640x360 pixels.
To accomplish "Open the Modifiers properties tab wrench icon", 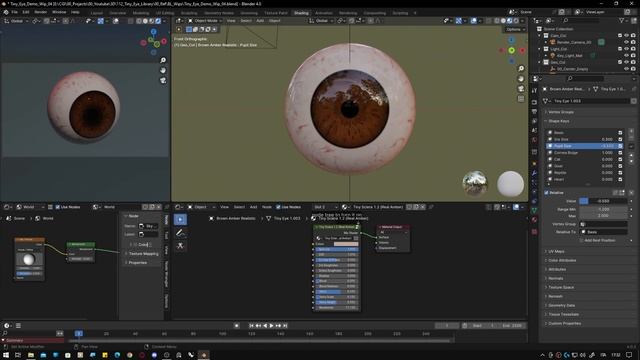I will pos(534,173).
